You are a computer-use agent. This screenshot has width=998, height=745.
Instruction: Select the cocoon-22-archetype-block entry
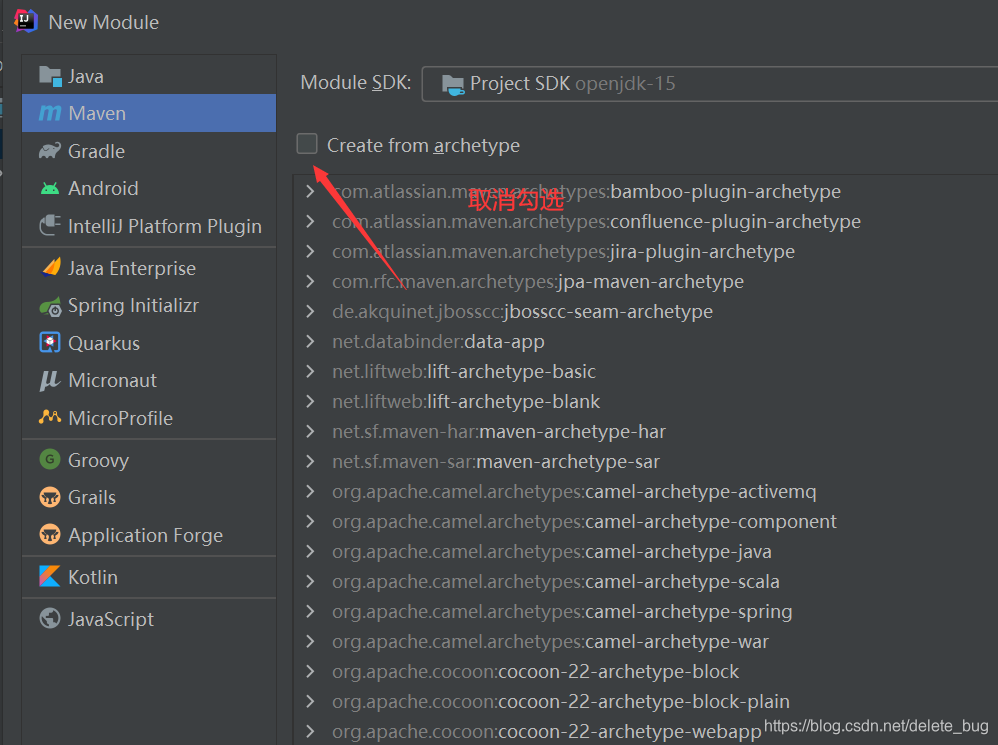(x=535, y=671)
